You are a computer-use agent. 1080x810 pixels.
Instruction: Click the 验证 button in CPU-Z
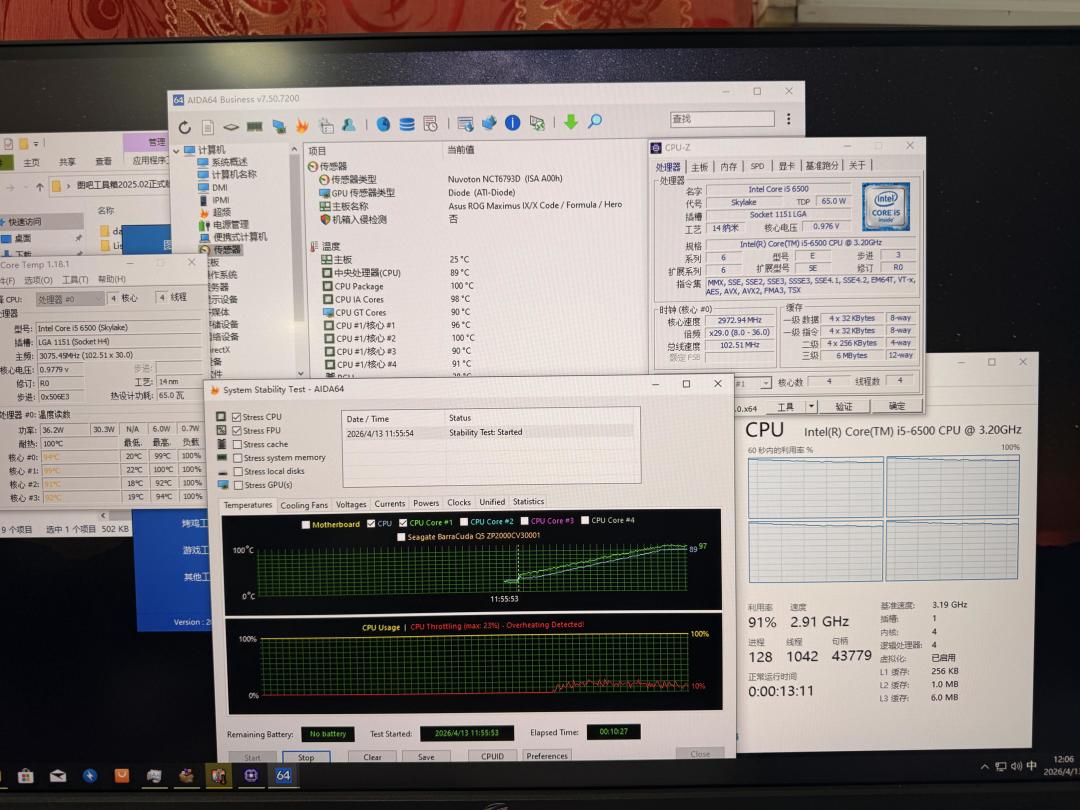(x=844, y=406)
